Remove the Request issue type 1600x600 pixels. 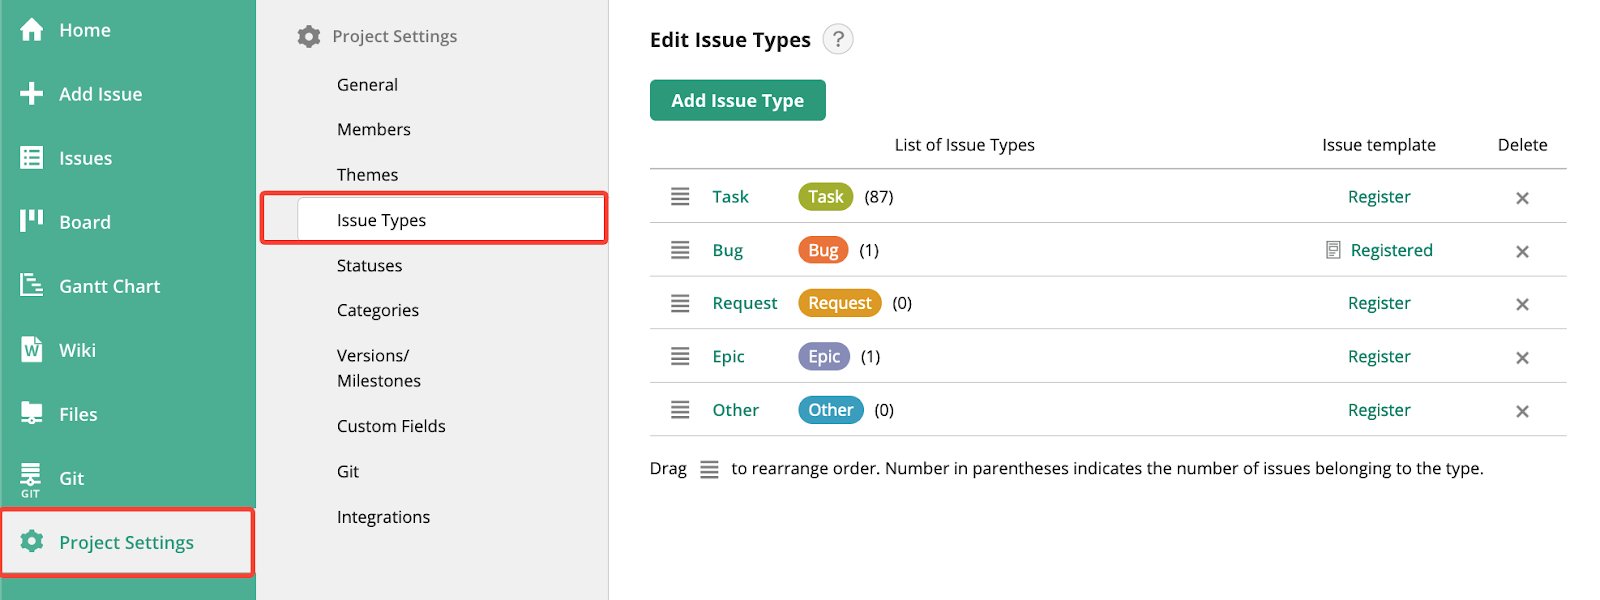(1522, 304)
